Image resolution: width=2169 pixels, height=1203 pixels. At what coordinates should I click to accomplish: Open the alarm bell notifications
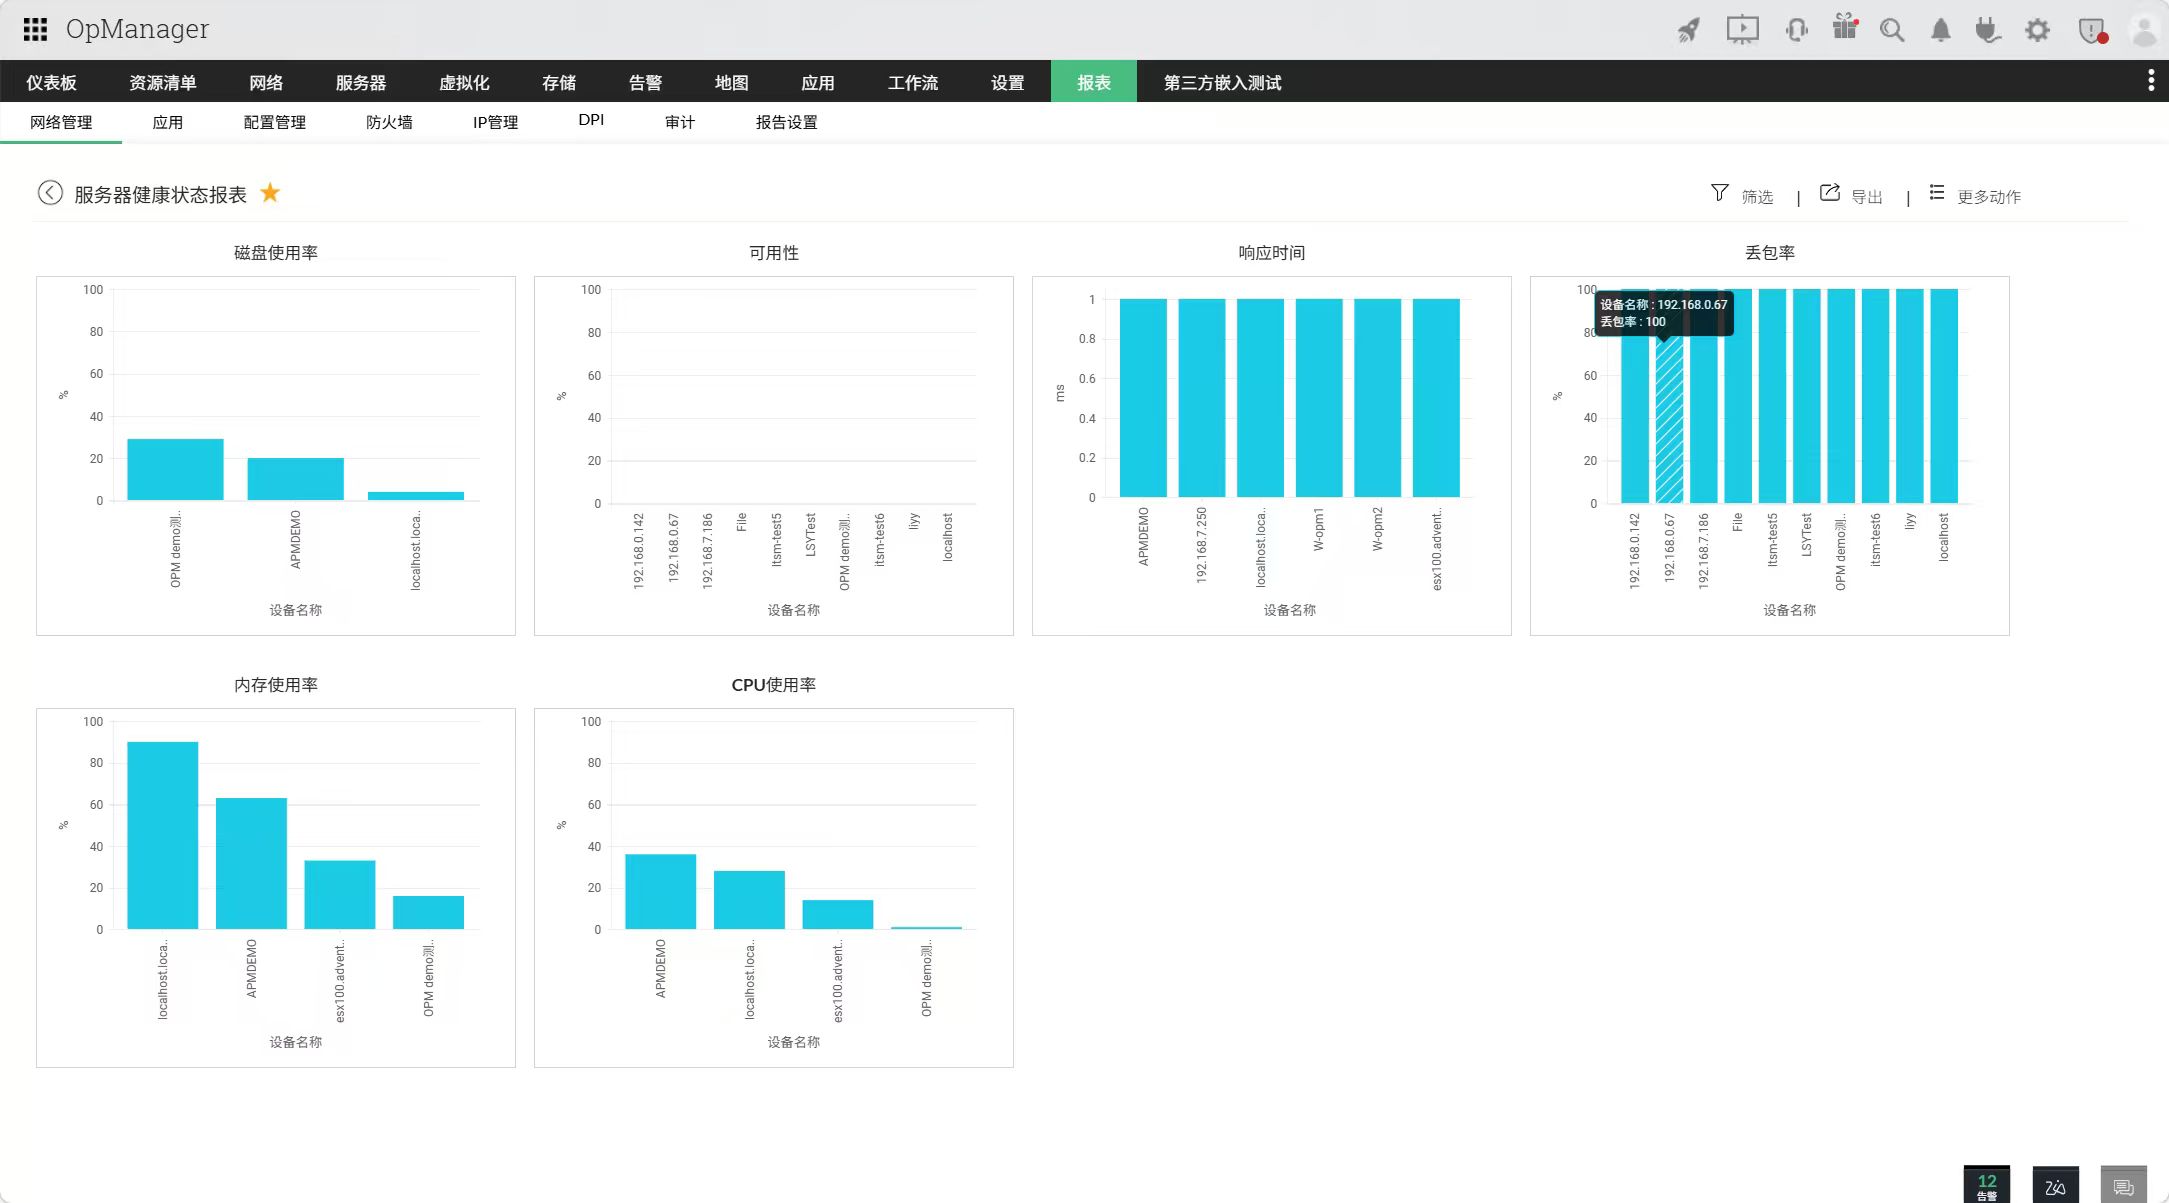[1940, 30]
